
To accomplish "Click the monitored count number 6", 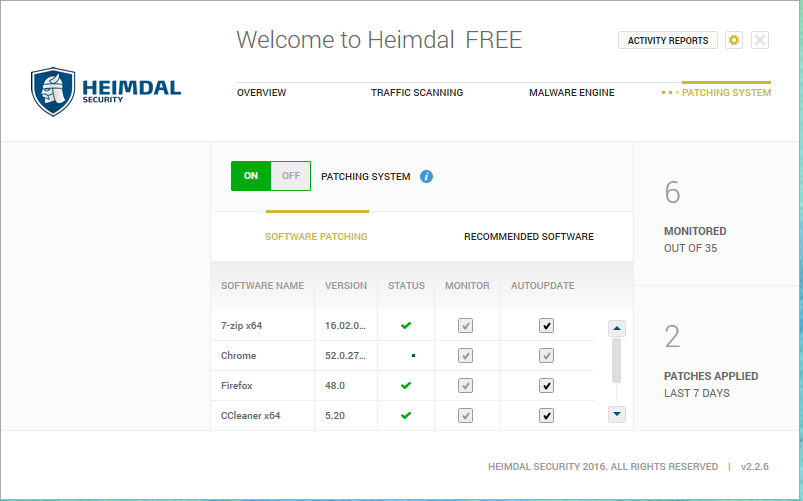I will click(672, 193).
